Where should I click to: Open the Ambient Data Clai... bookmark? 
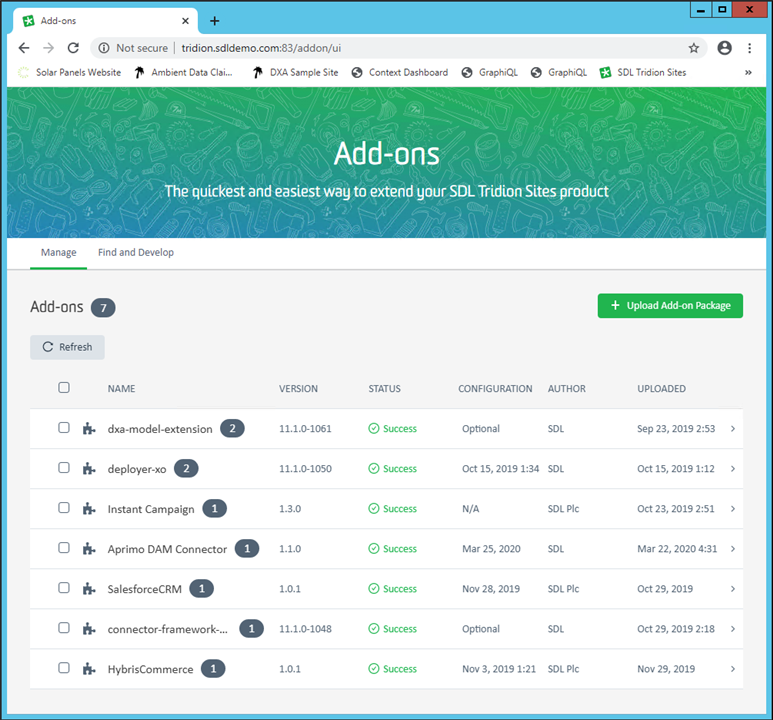click(x=183, y=72)
